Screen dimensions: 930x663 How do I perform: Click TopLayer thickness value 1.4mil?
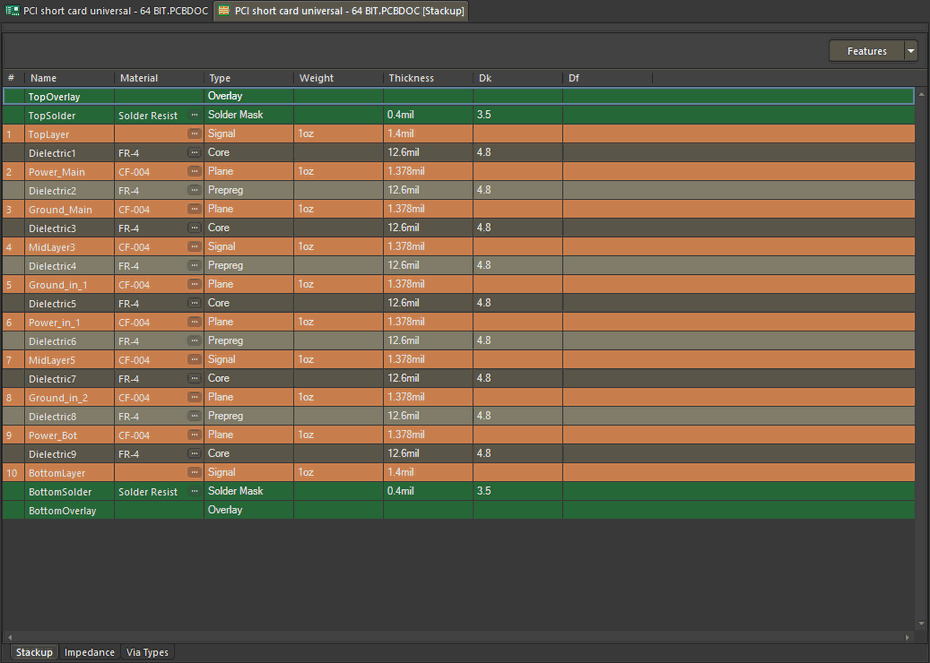pos(400,133)
